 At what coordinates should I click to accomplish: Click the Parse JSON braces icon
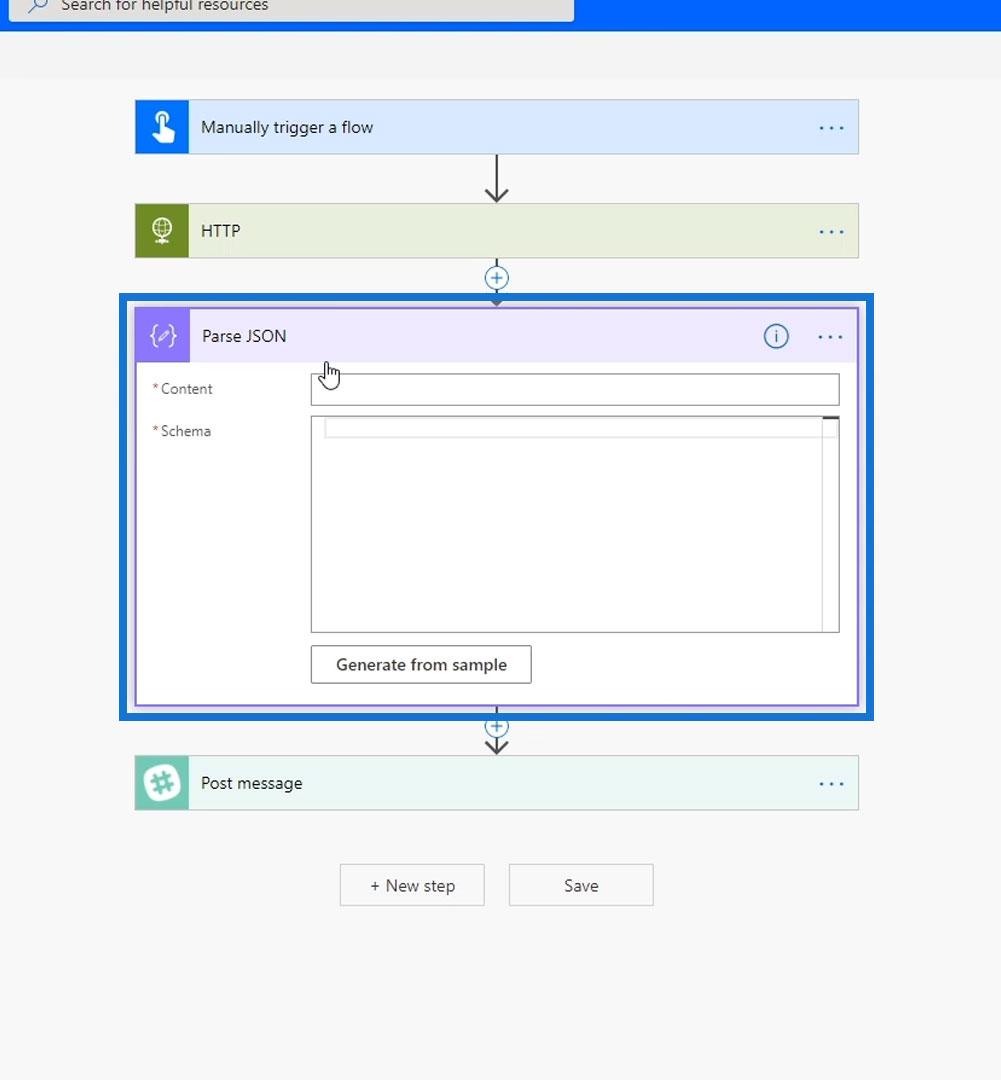click(163, 335)
